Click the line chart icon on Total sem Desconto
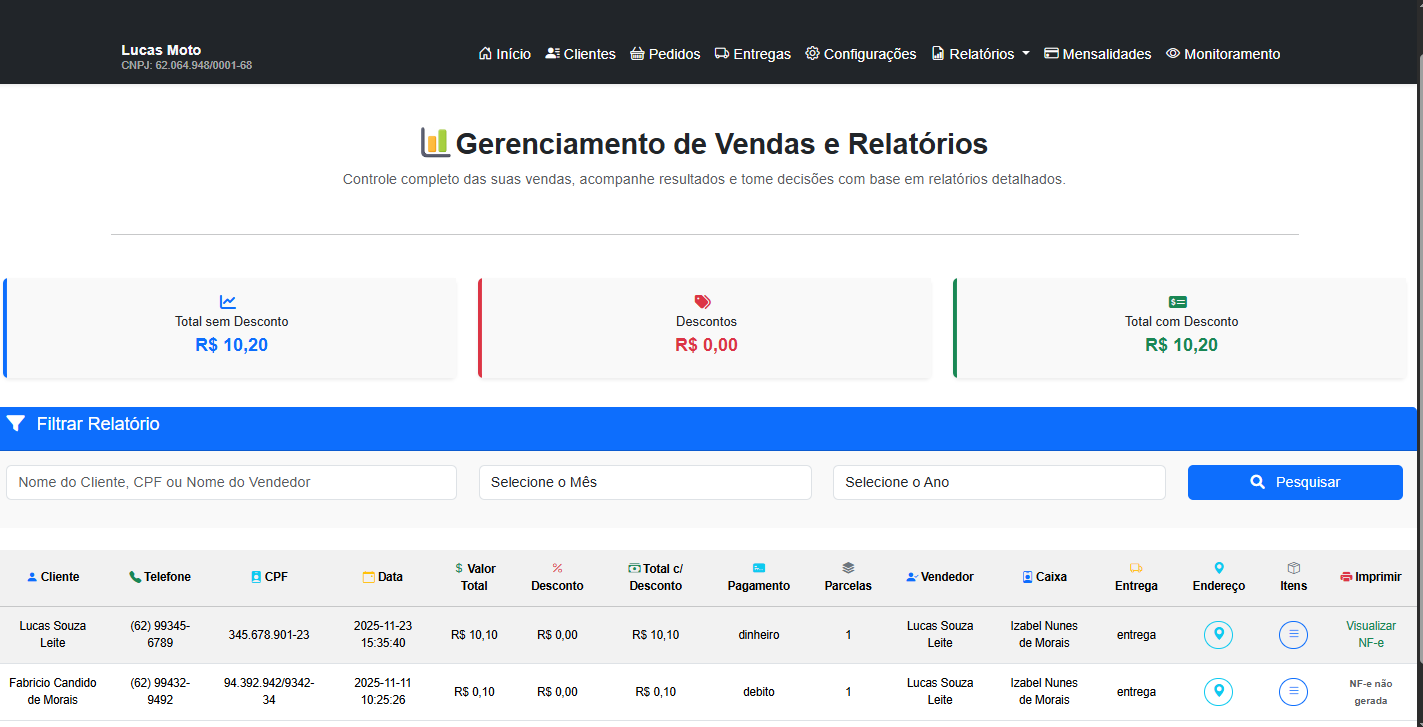 coord(230,301)
